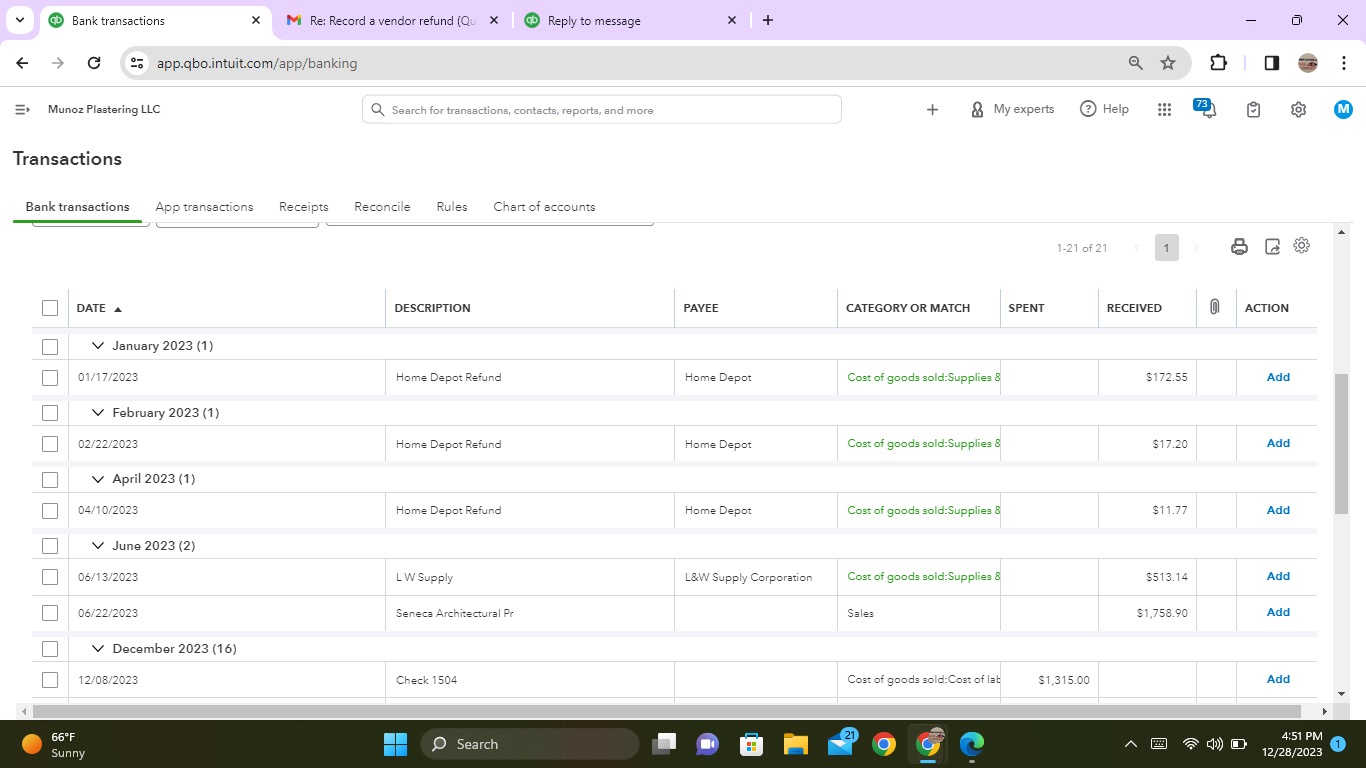
Task: Open table settings with the gear above the list
Action: (x=1301, y=245)
